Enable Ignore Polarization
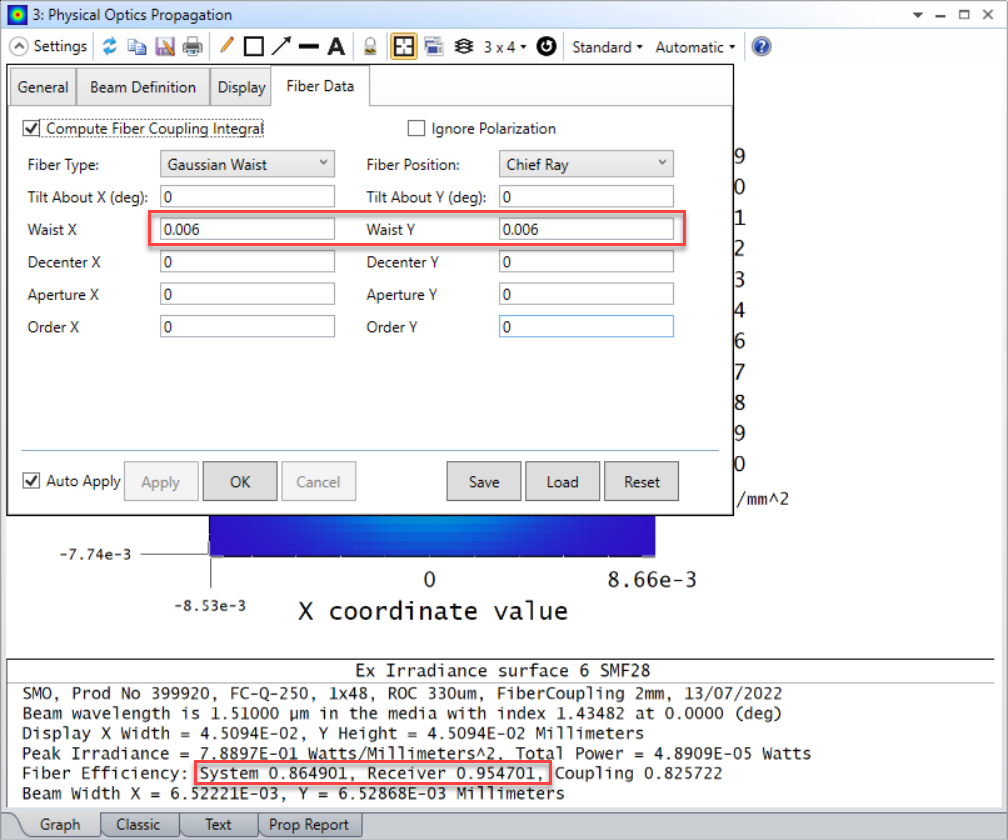This screenshot has height=840, width=1008. point(416,128)
